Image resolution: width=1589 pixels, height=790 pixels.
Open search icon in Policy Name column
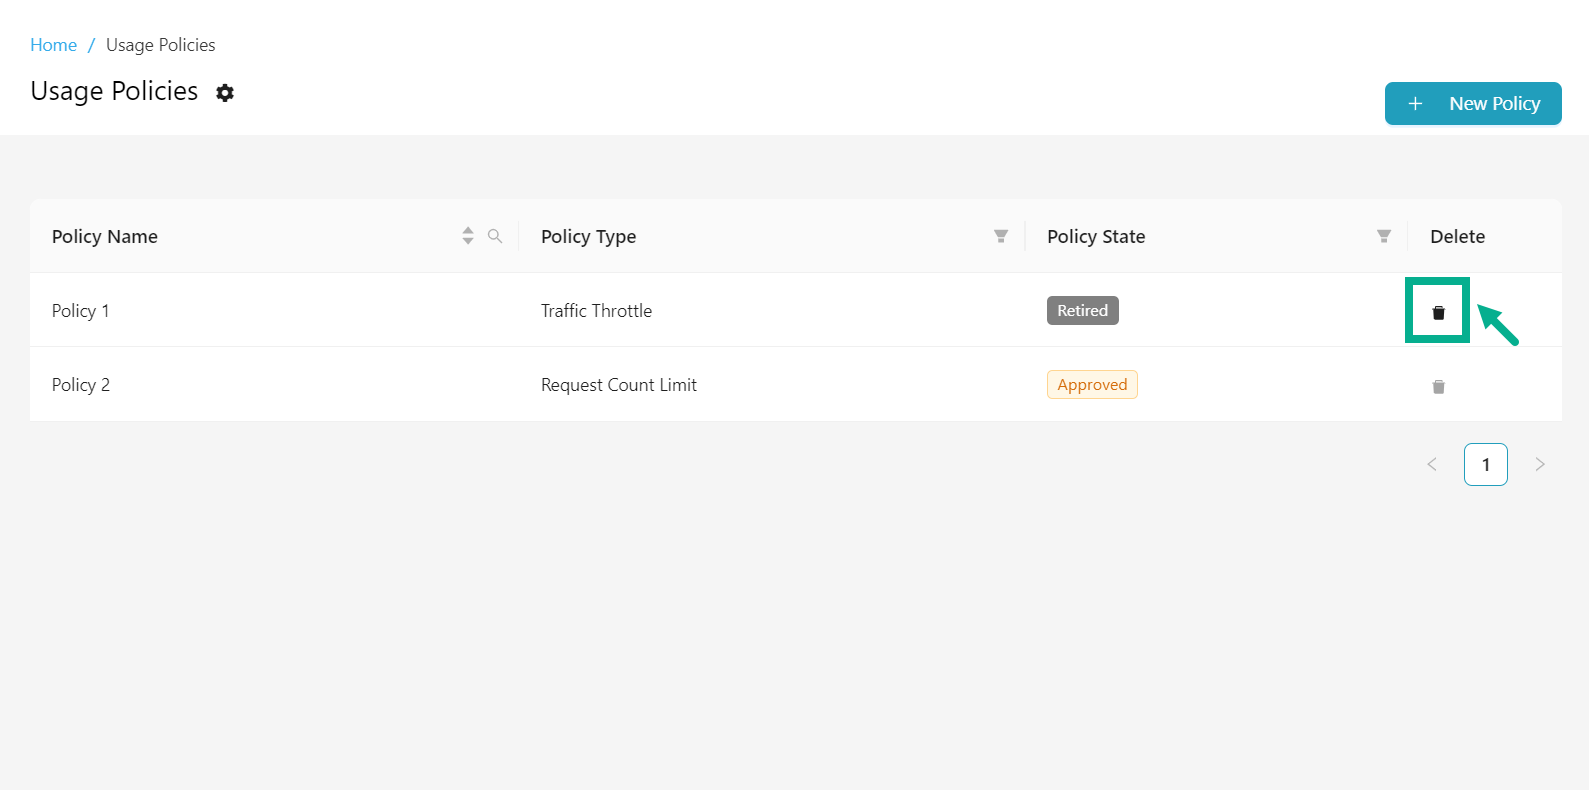(495, 236)
